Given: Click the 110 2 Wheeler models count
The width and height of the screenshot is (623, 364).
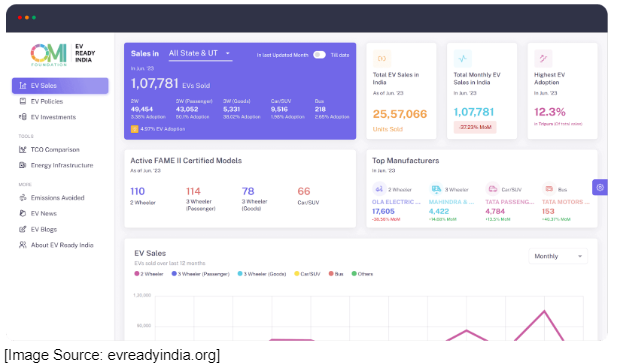Looking at the screenshot, I should (137, 191).
